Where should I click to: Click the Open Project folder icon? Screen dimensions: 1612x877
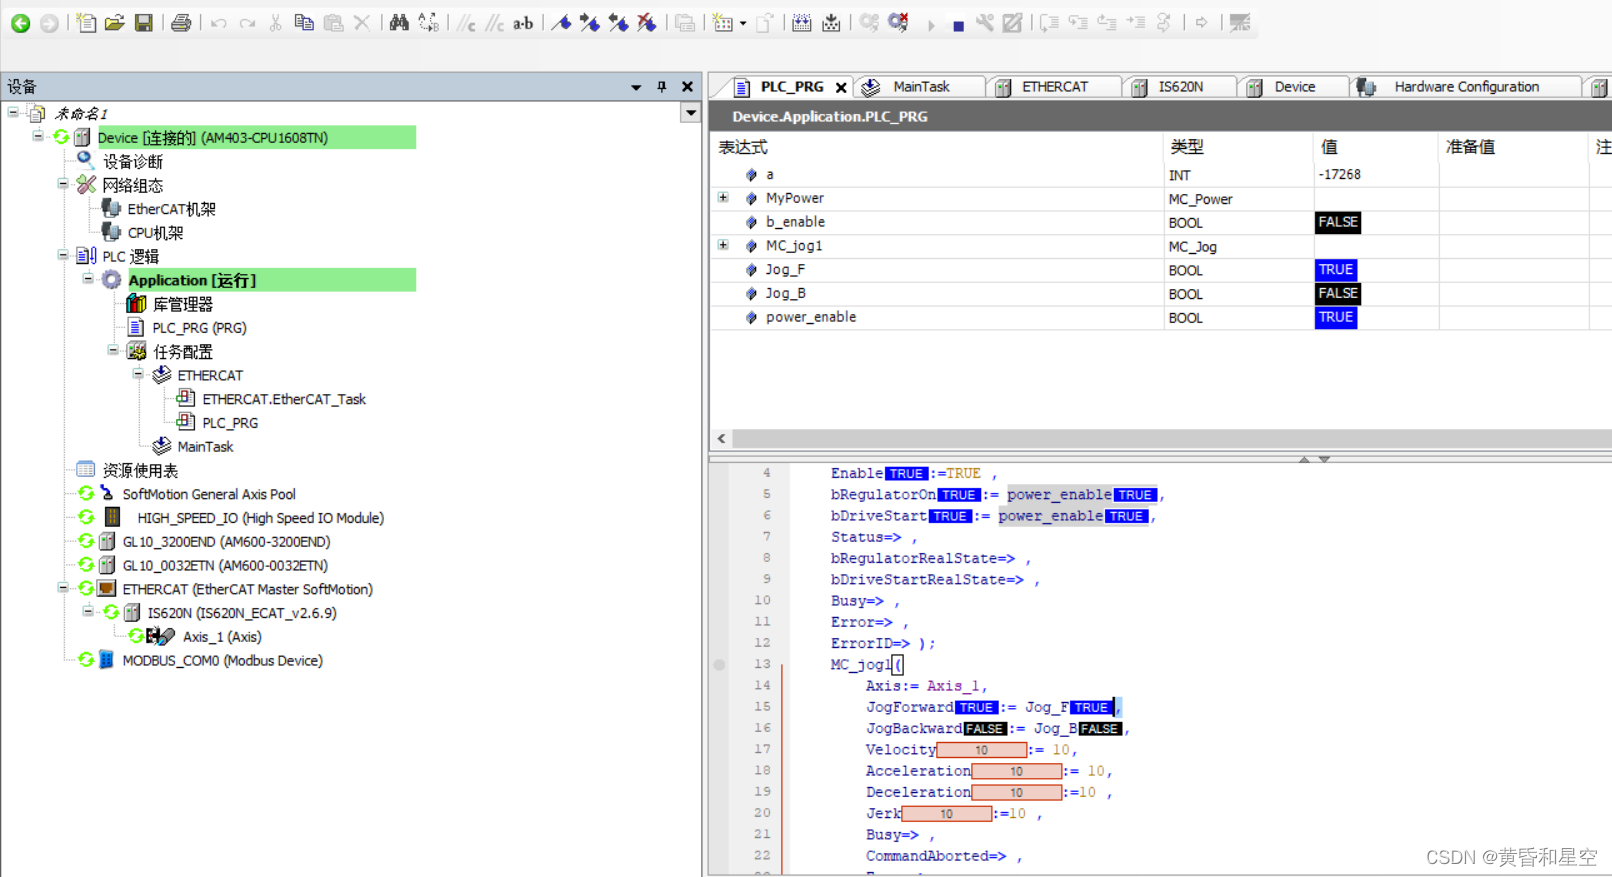(115, 23)
